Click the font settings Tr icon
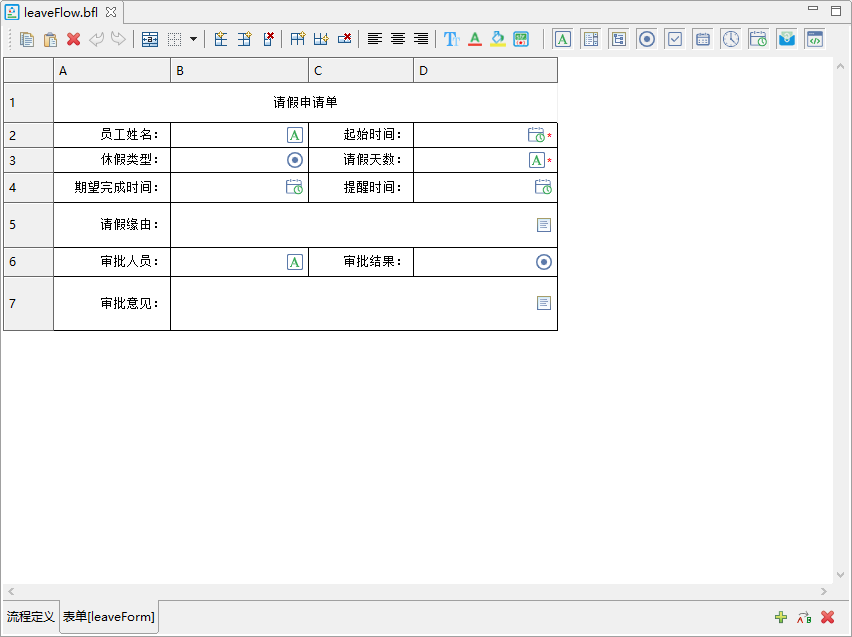 451,39
